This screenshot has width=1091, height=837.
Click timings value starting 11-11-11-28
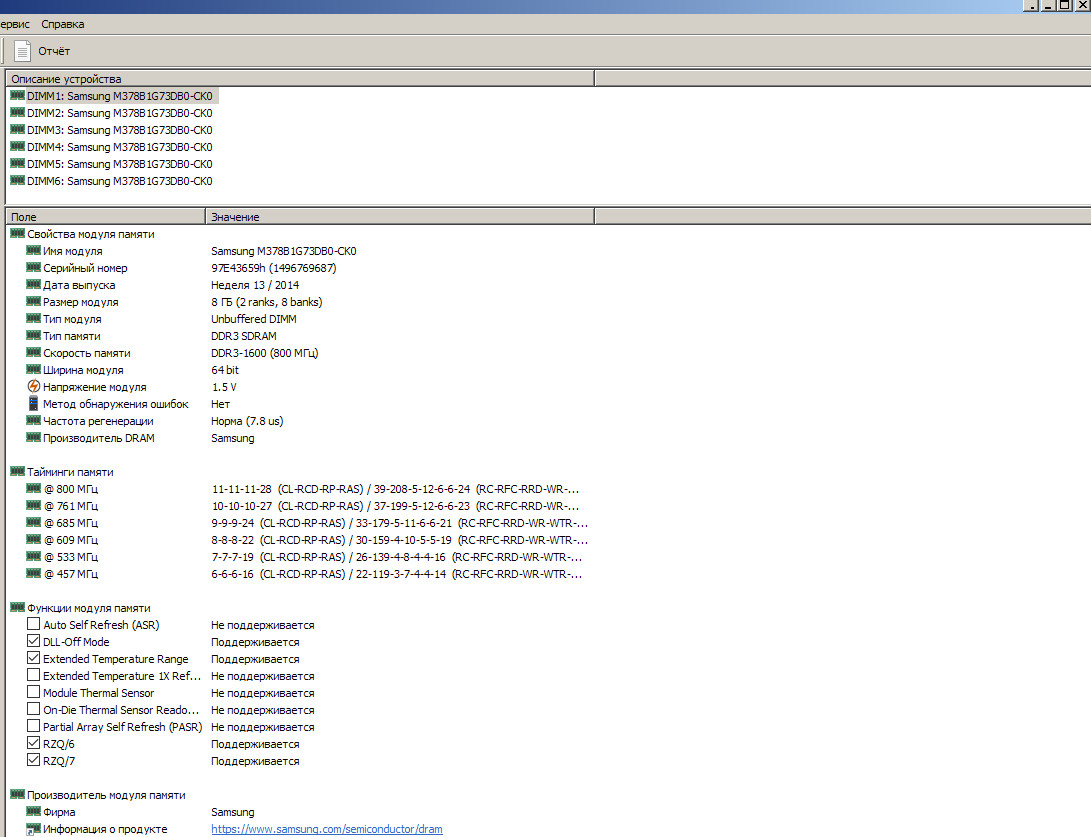tap(395, 489)
